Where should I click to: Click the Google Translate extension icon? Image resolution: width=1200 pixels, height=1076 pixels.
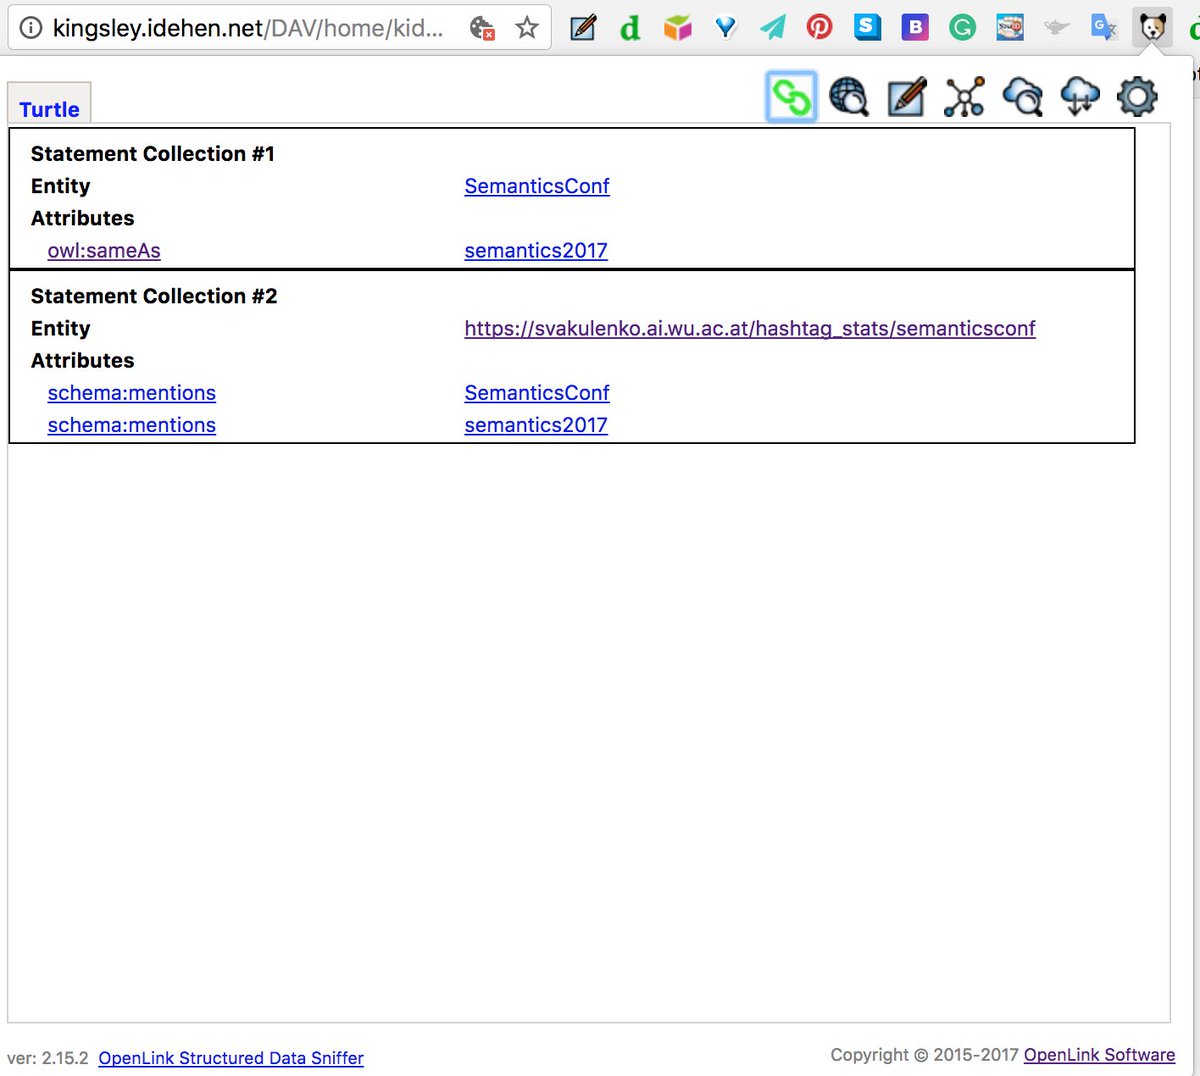point(1104,27)
